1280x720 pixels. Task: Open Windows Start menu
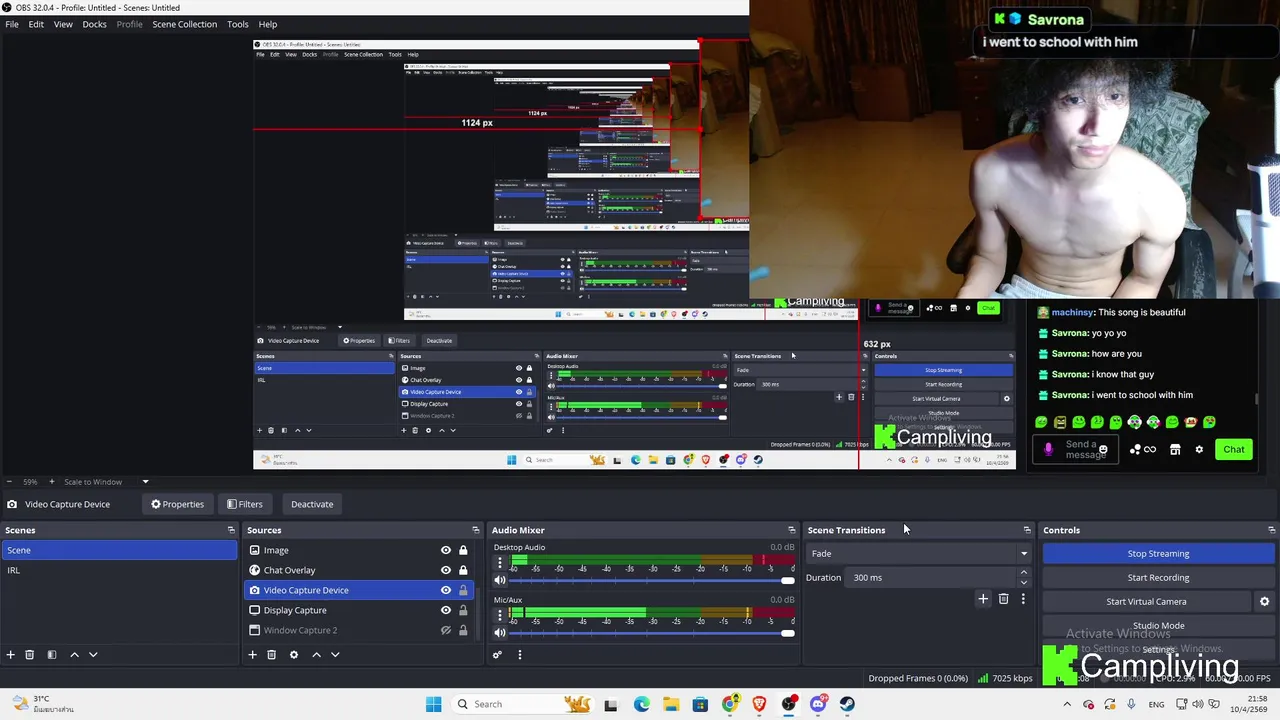coord(433,704)
